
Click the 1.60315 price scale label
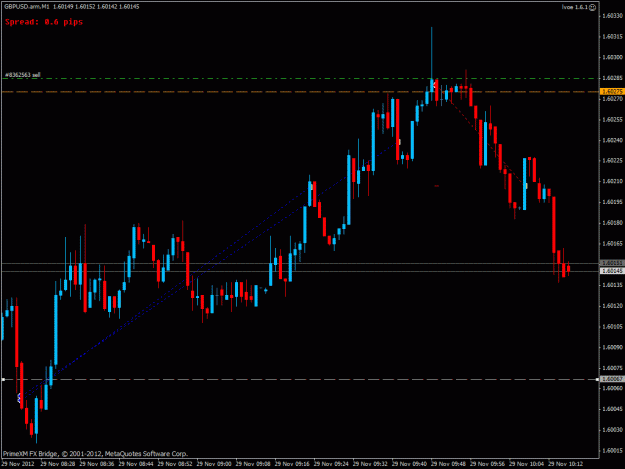tap(613, 37)
